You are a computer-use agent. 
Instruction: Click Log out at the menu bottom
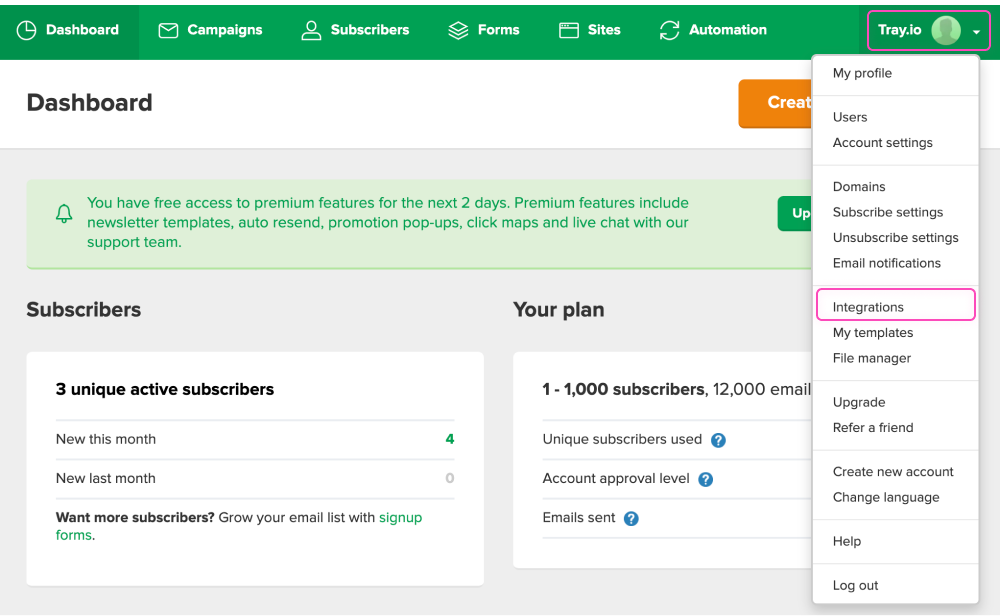[x=854, y=585]
